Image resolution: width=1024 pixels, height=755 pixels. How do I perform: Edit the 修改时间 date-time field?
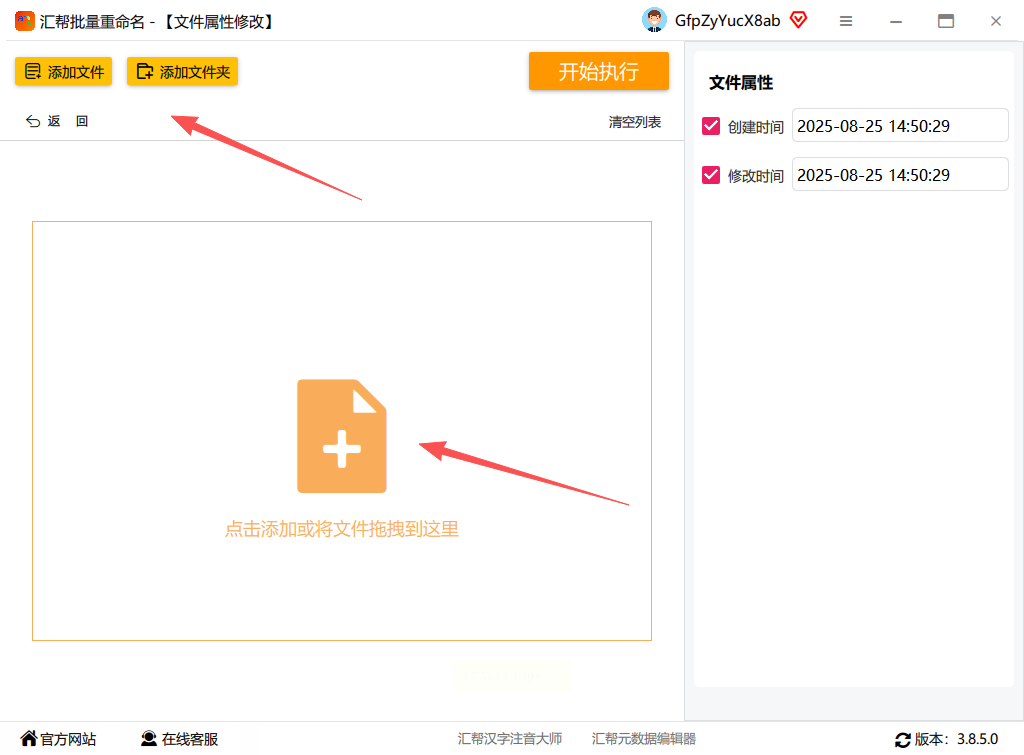[900, 174]
